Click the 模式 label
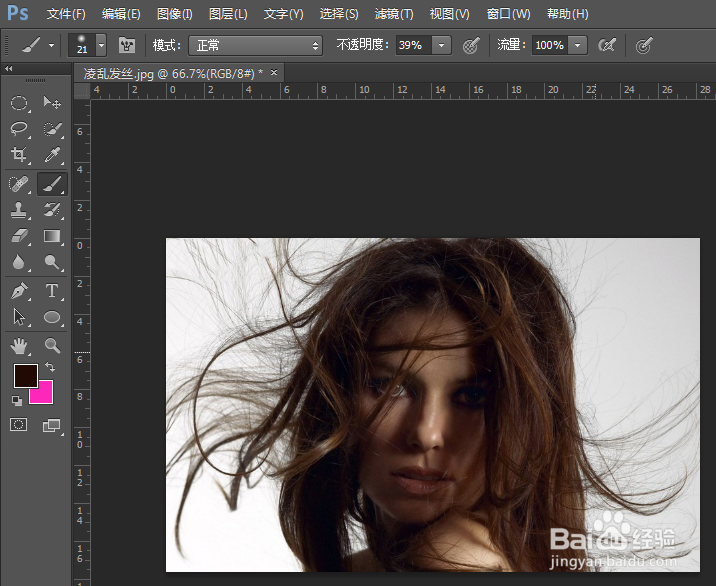The height and width of the screenshot is (586, 716). (x=167, y=45)
